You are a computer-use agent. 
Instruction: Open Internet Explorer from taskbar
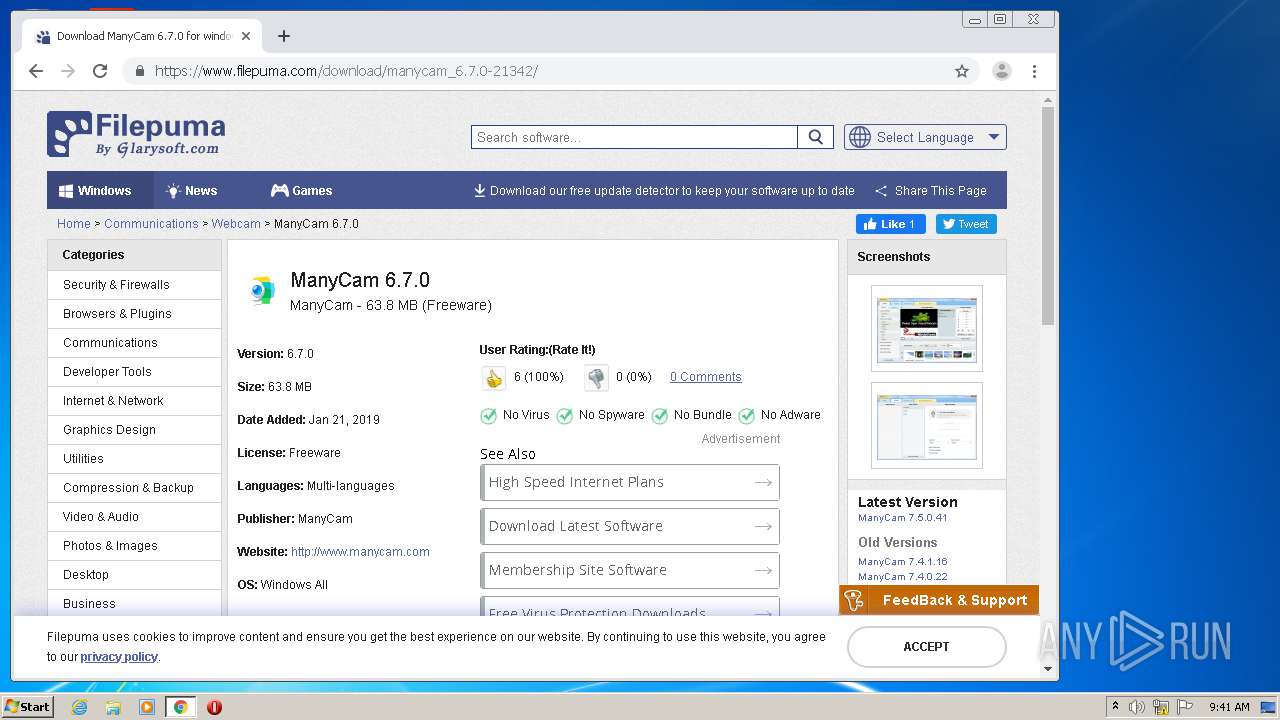79,707
